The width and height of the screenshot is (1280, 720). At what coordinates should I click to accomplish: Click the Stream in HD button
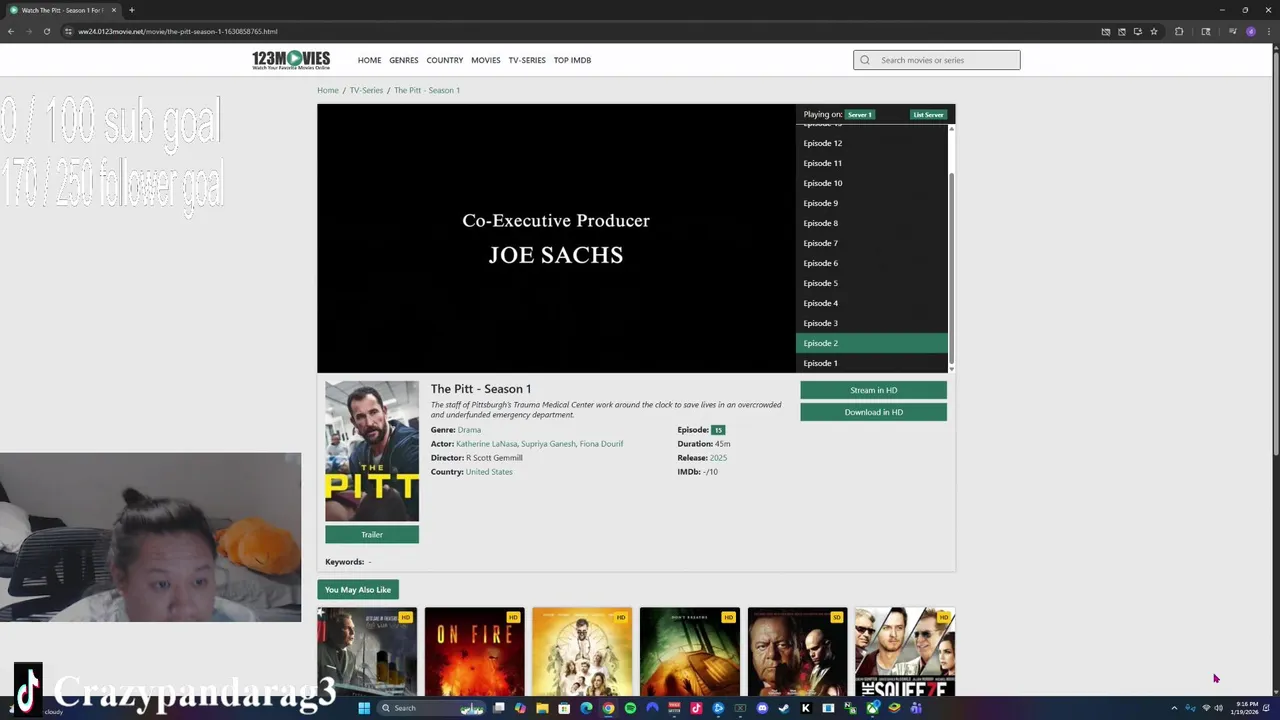(x=873, y=390)
